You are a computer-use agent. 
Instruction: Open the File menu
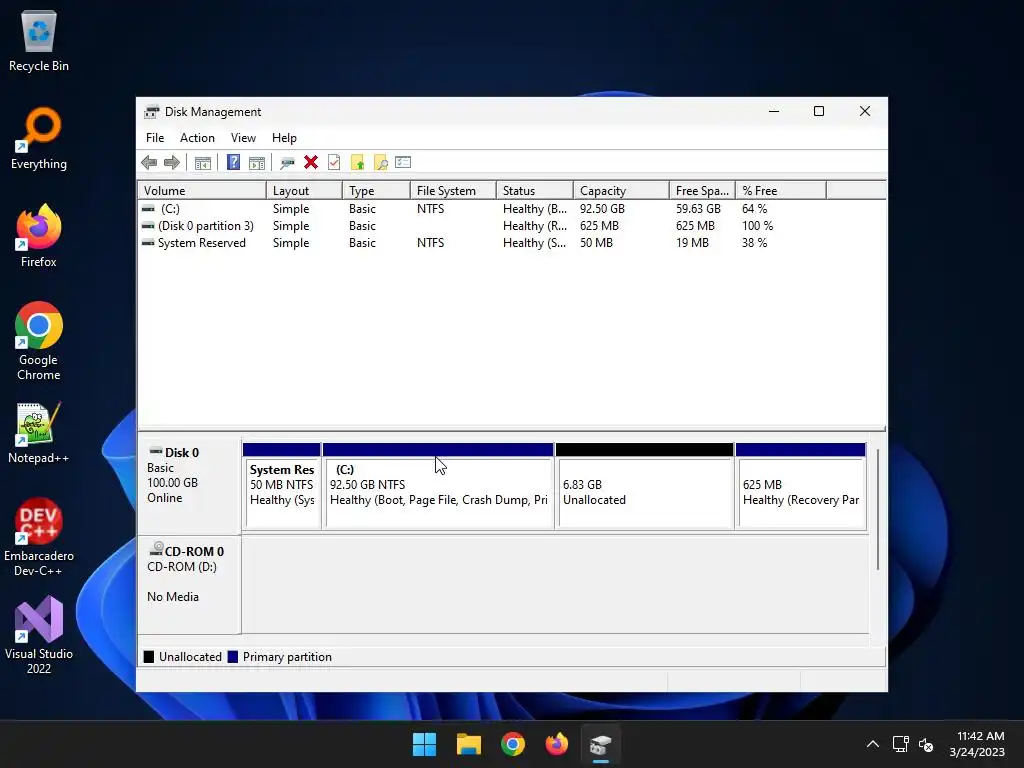point(155,138)
